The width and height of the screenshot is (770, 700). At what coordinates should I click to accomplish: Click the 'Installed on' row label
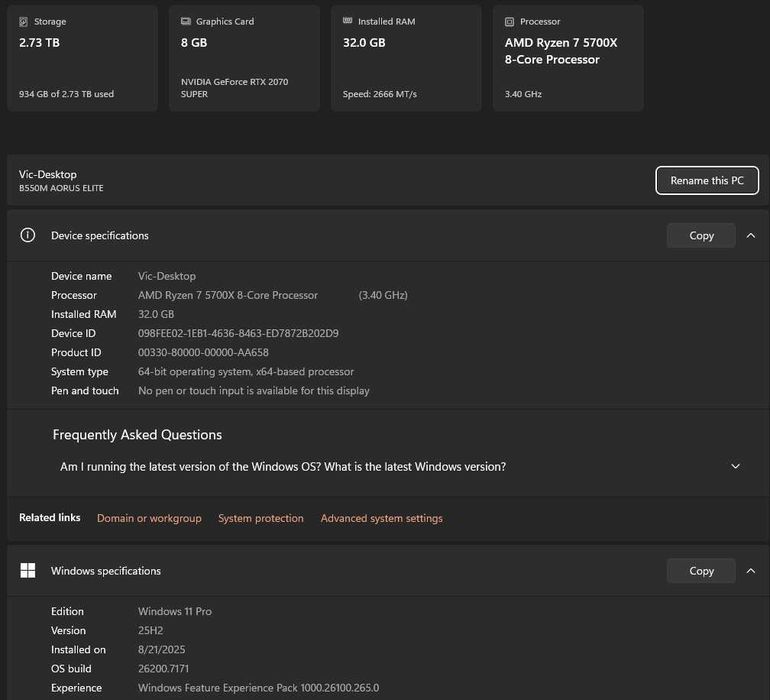pos(78,650)
